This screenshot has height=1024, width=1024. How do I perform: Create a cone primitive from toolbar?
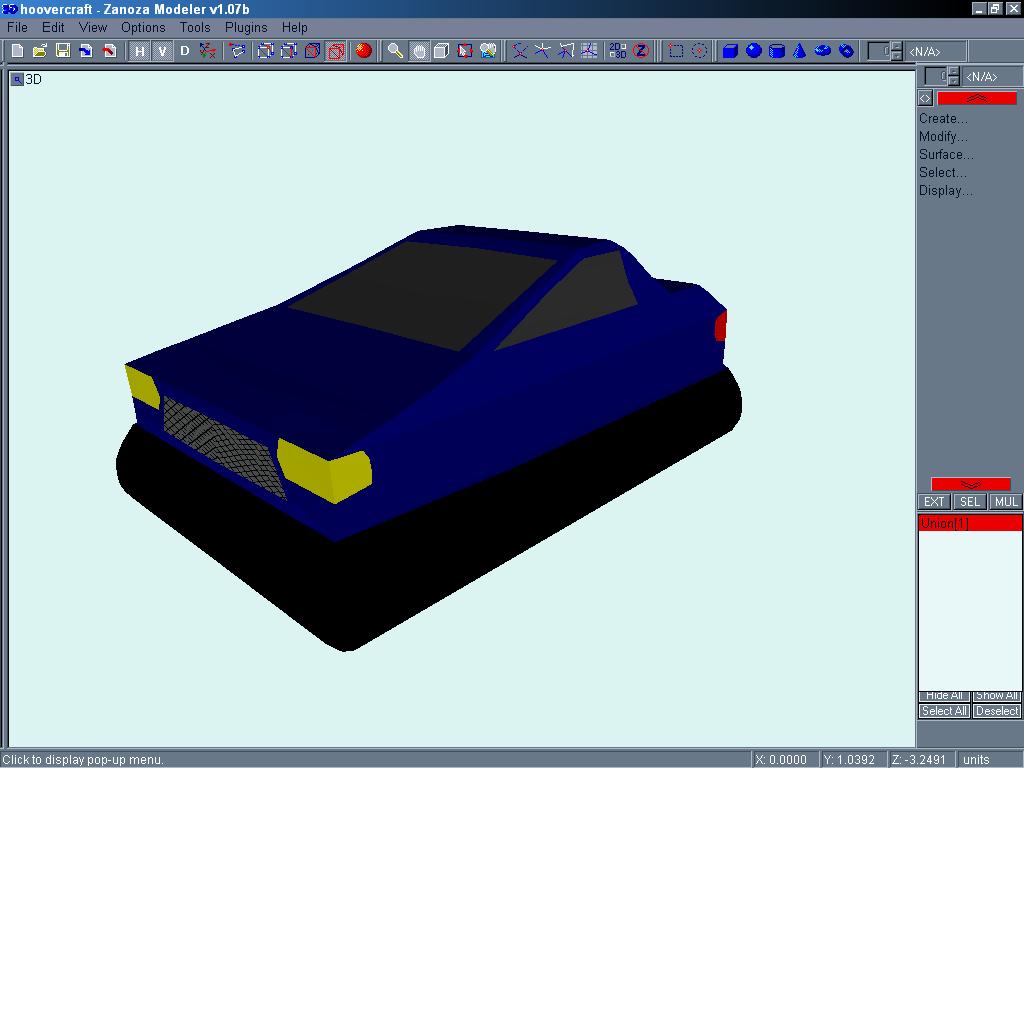click(x=800, y=51)
